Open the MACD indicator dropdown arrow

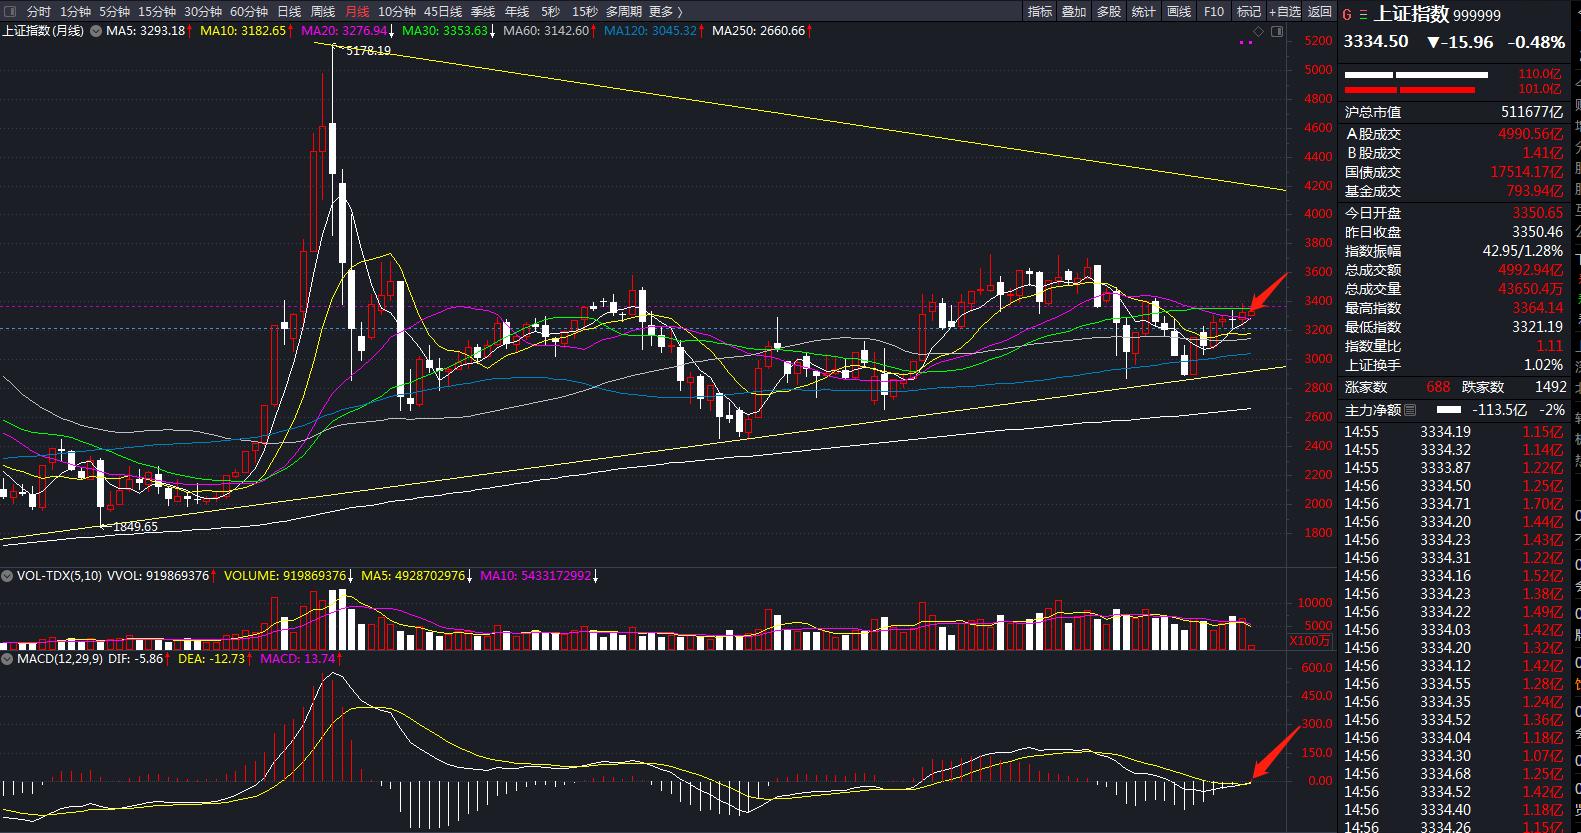pyautogui.click(x=7, y=659)
